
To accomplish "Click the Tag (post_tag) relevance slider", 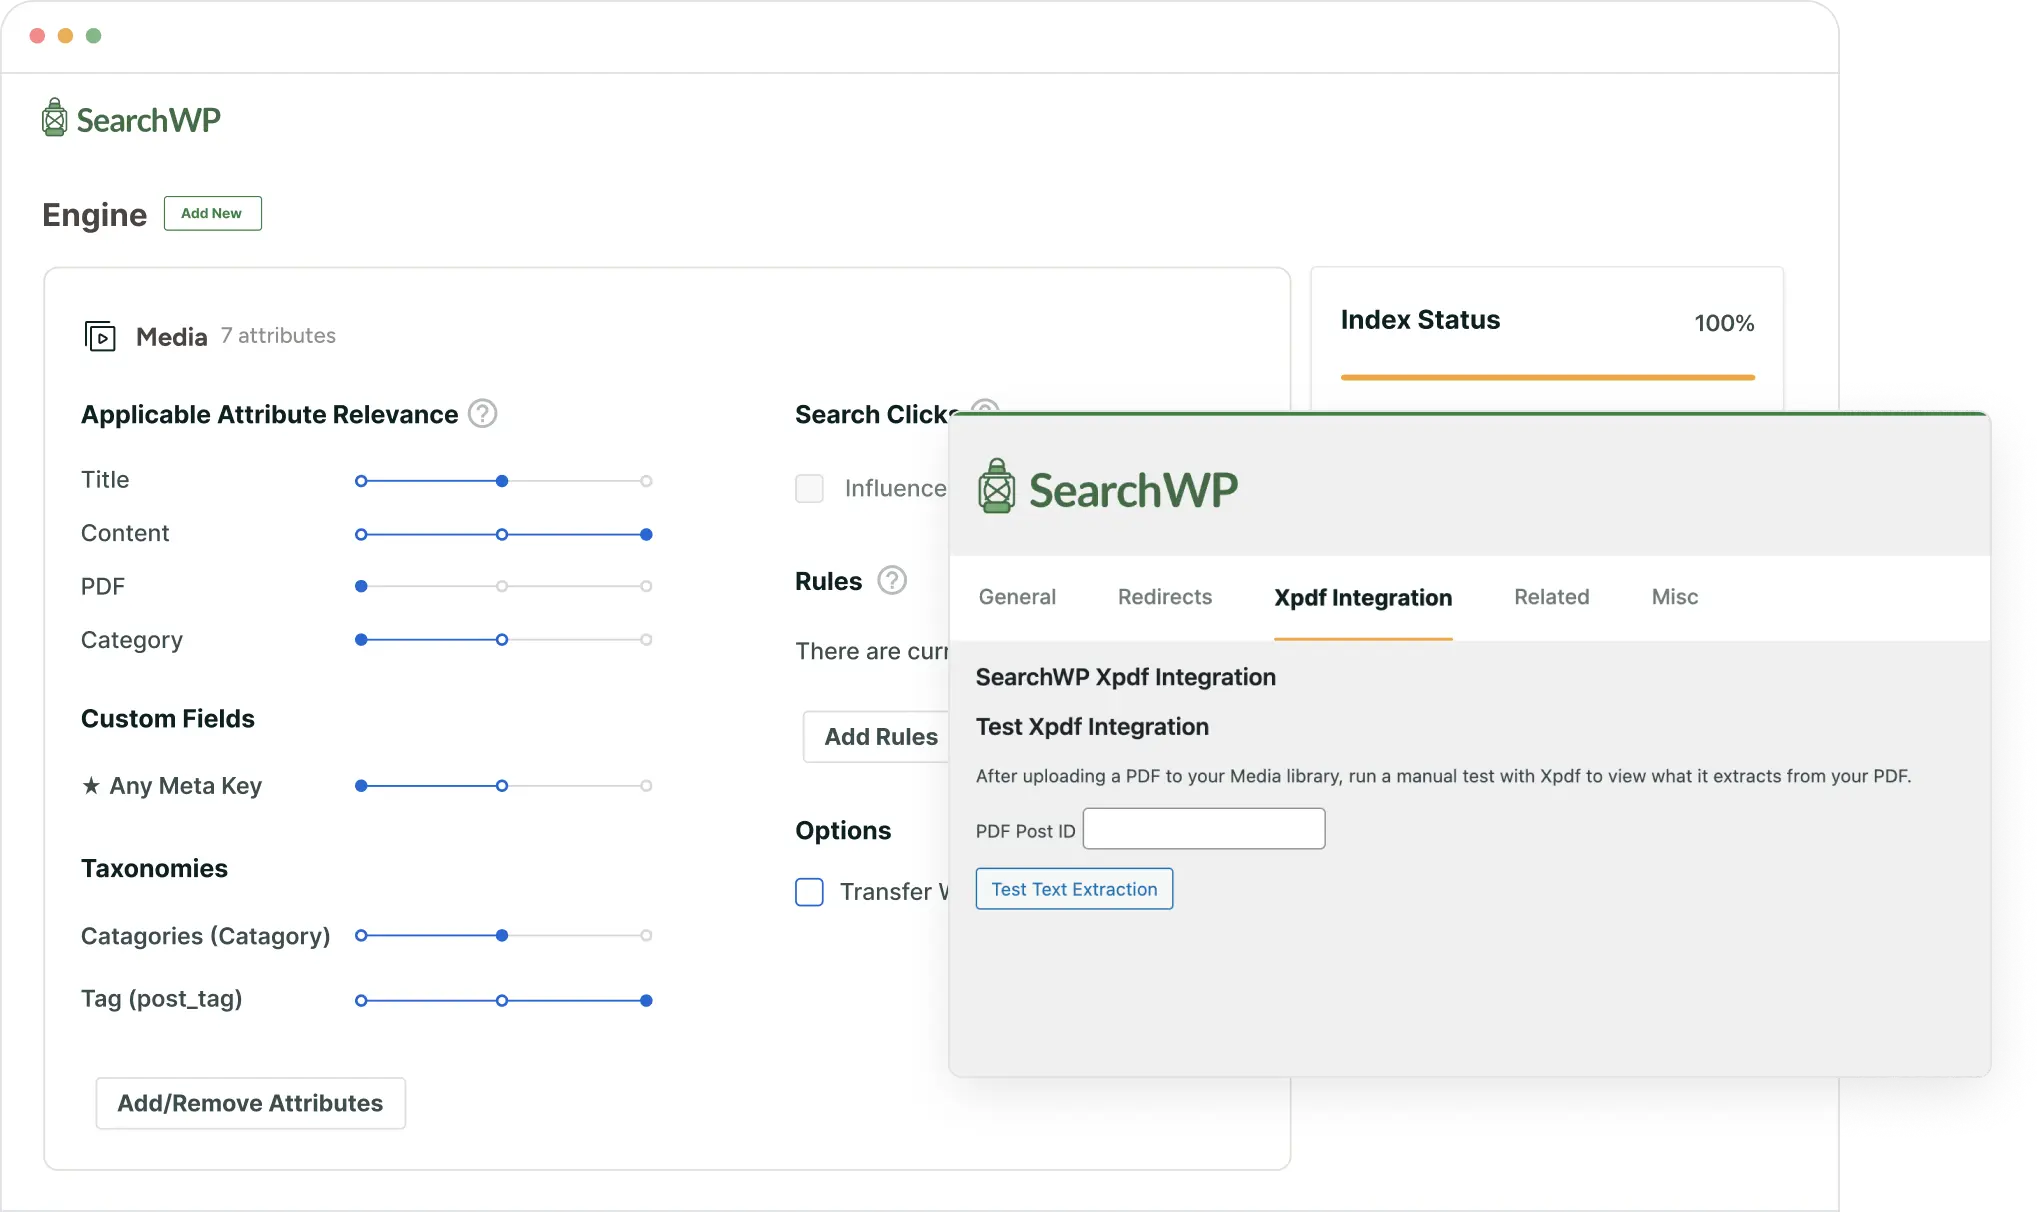I will [501, 999].
